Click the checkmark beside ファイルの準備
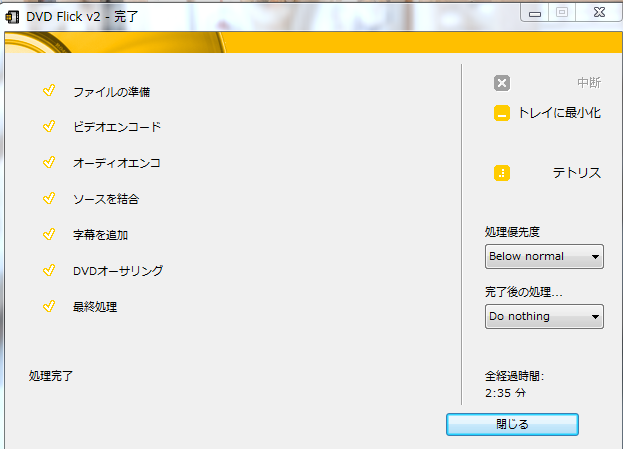This screenshot has height=449, width=623. [x=49, y=91]
